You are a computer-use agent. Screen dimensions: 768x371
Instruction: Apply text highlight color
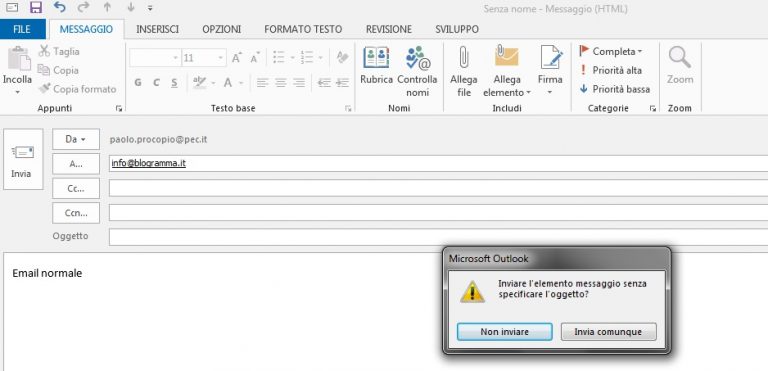pyautogui.click(x=199, y=82)
